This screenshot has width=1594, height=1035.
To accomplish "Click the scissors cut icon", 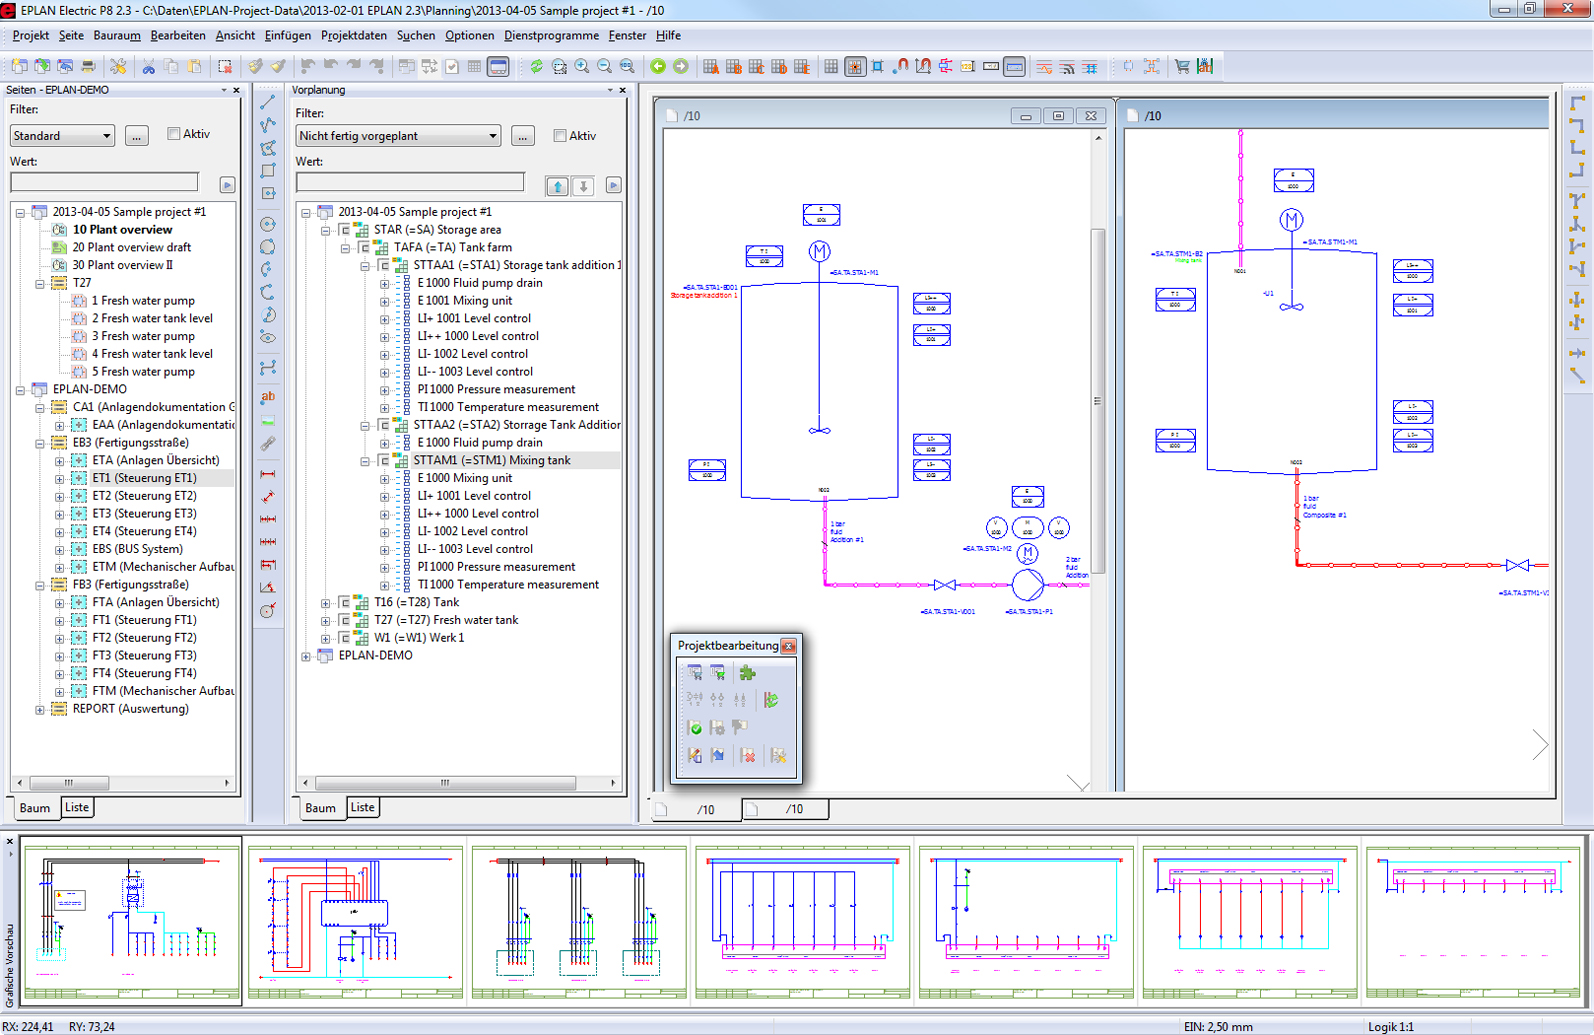I will 148,67.
